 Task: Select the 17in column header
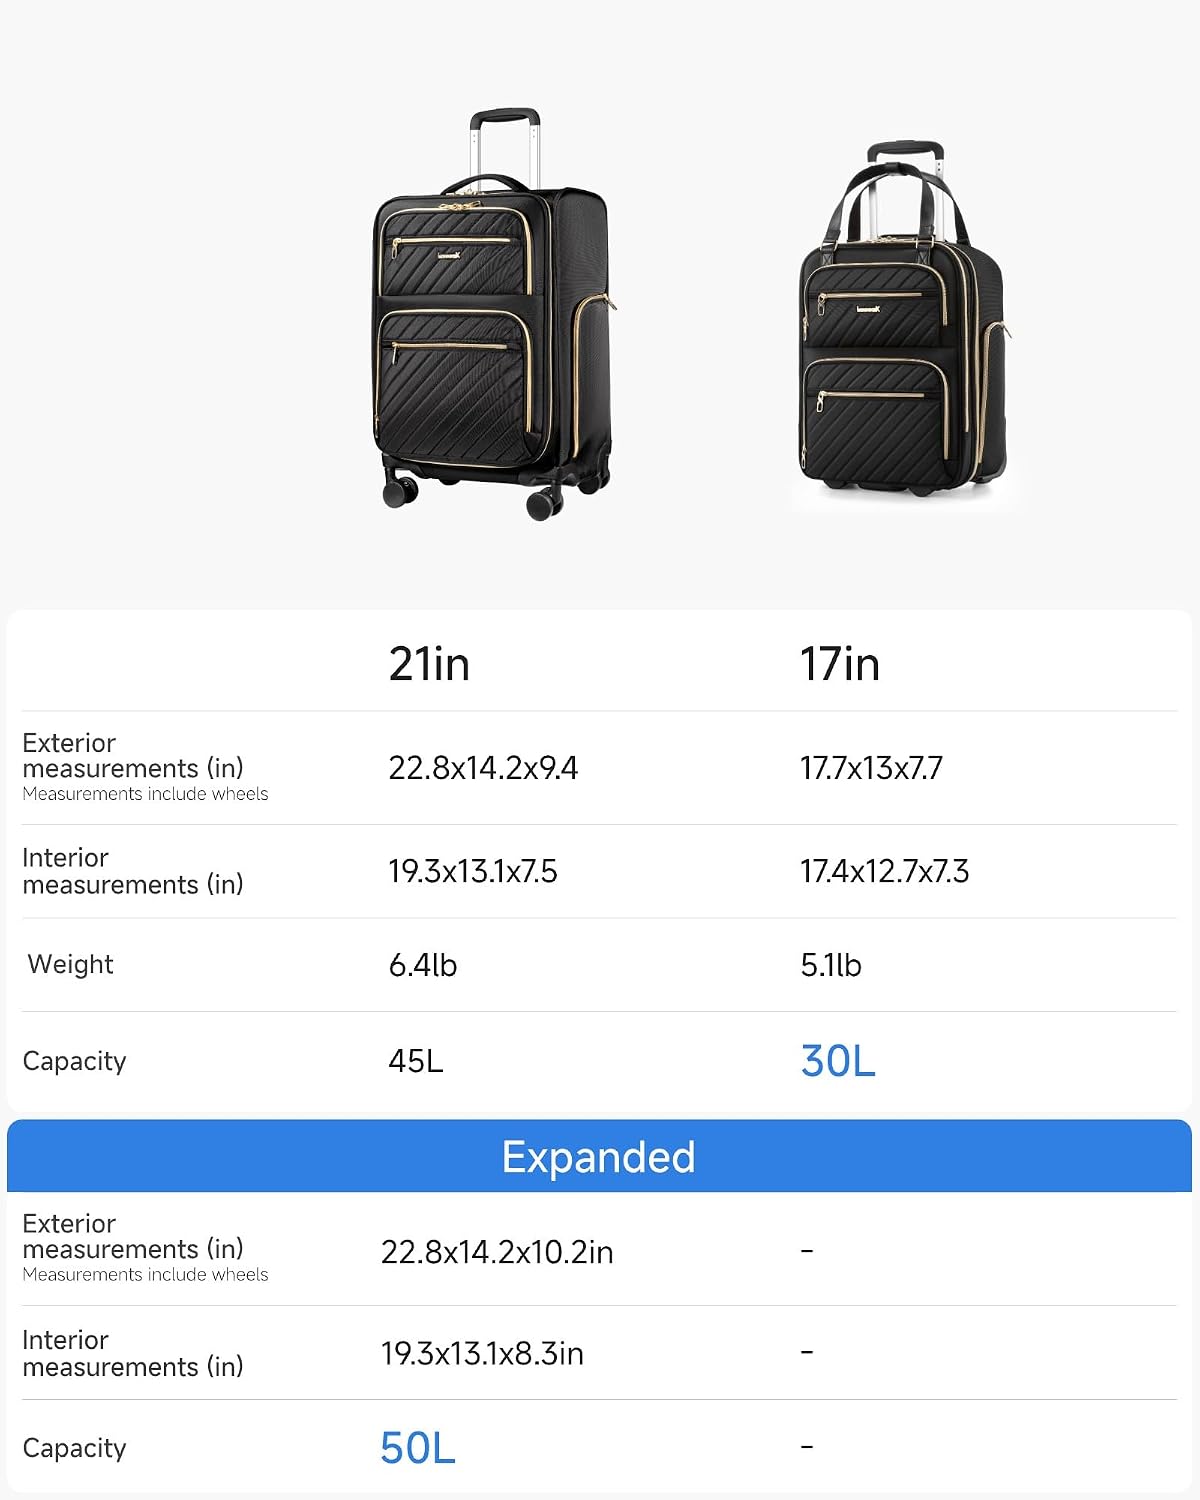click(840, 664)
